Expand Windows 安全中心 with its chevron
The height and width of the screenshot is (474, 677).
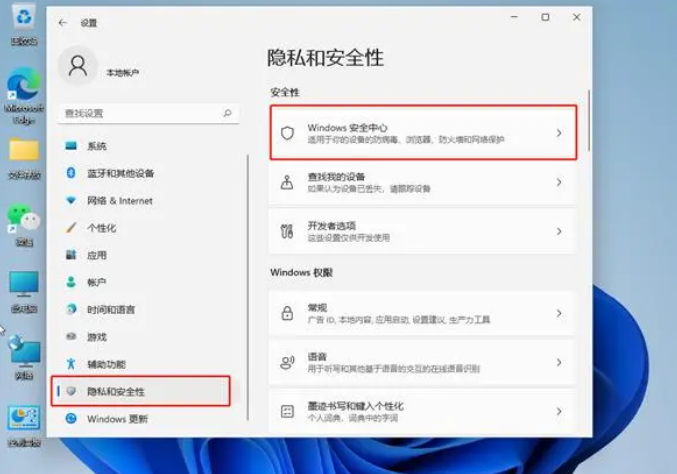[x=559, y=133]
